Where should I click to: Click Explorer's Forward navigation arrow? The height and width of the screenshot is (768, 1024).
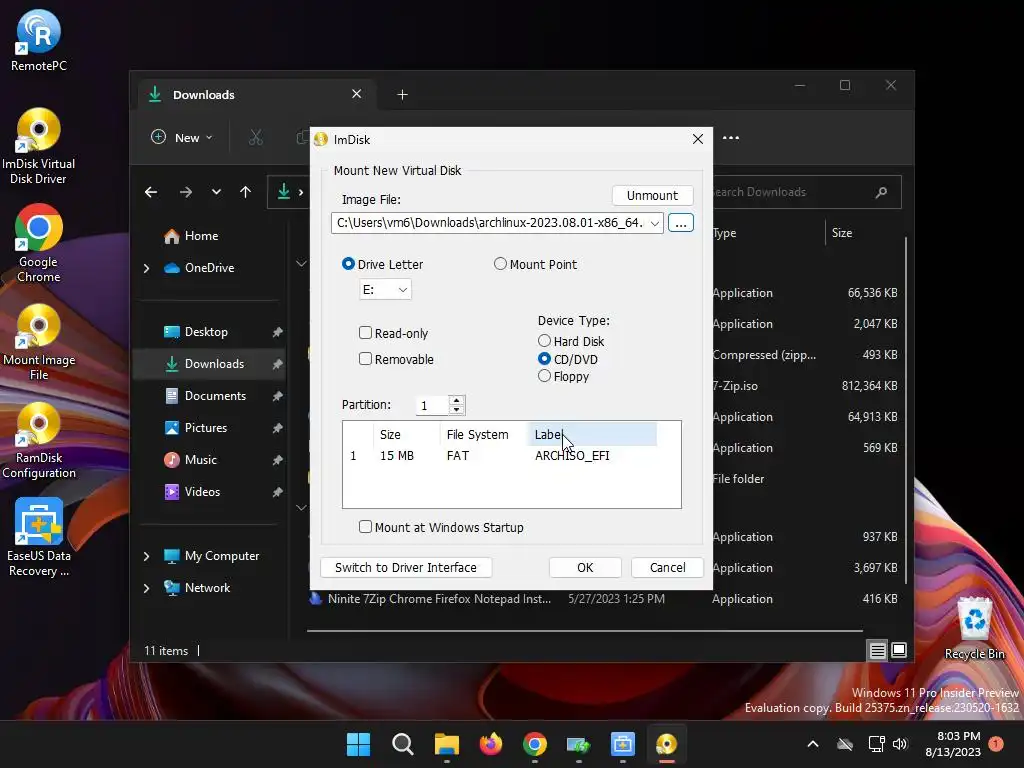click(x=186, y=192)
